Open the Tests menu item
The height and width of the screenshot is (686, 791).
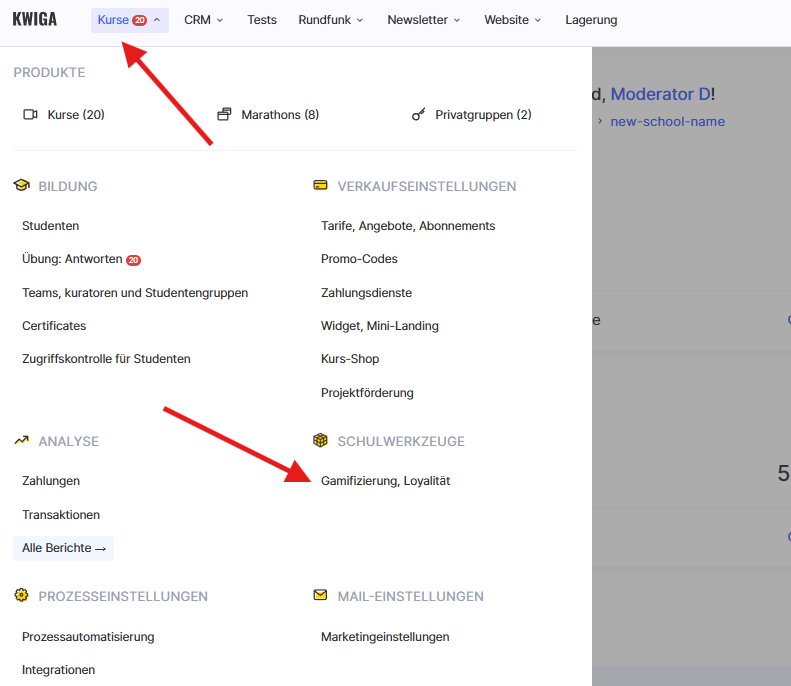click(x=262, y=20)
